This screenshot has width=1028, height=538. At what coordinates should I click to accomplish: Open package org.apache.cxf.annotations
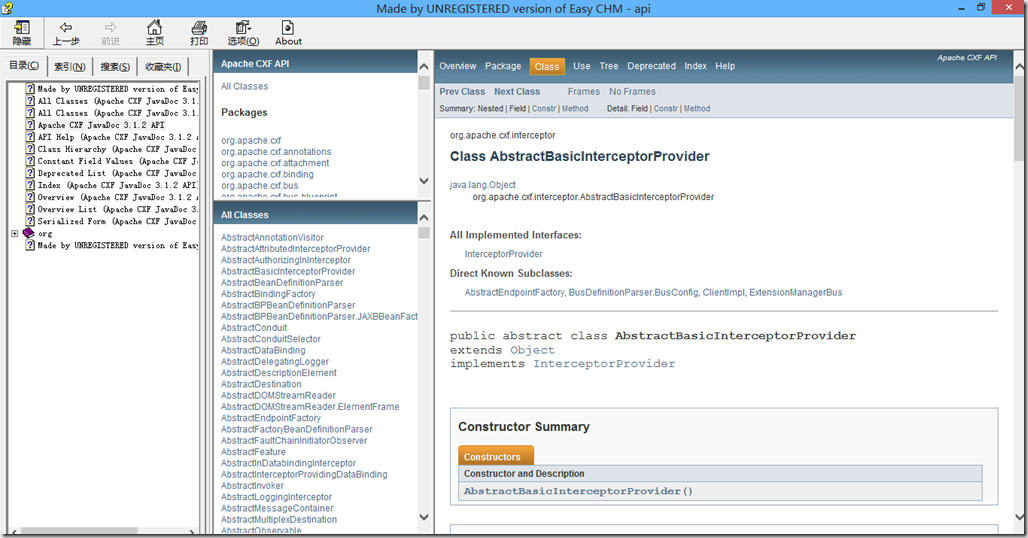tap(276, 151)
